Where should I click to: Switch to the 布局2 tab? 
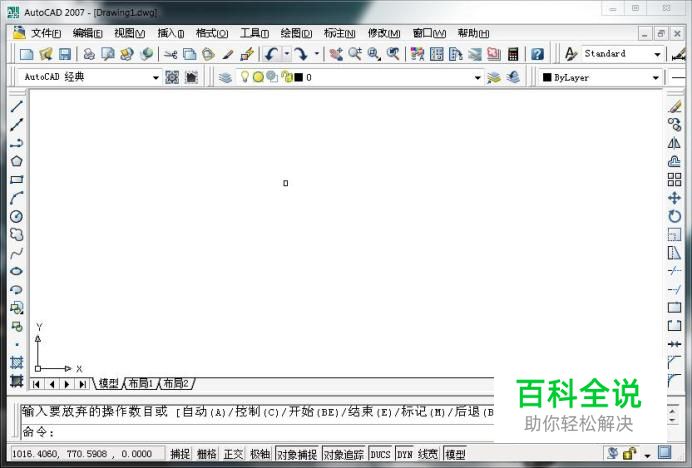pyautogui.click(x=176, y=383)
